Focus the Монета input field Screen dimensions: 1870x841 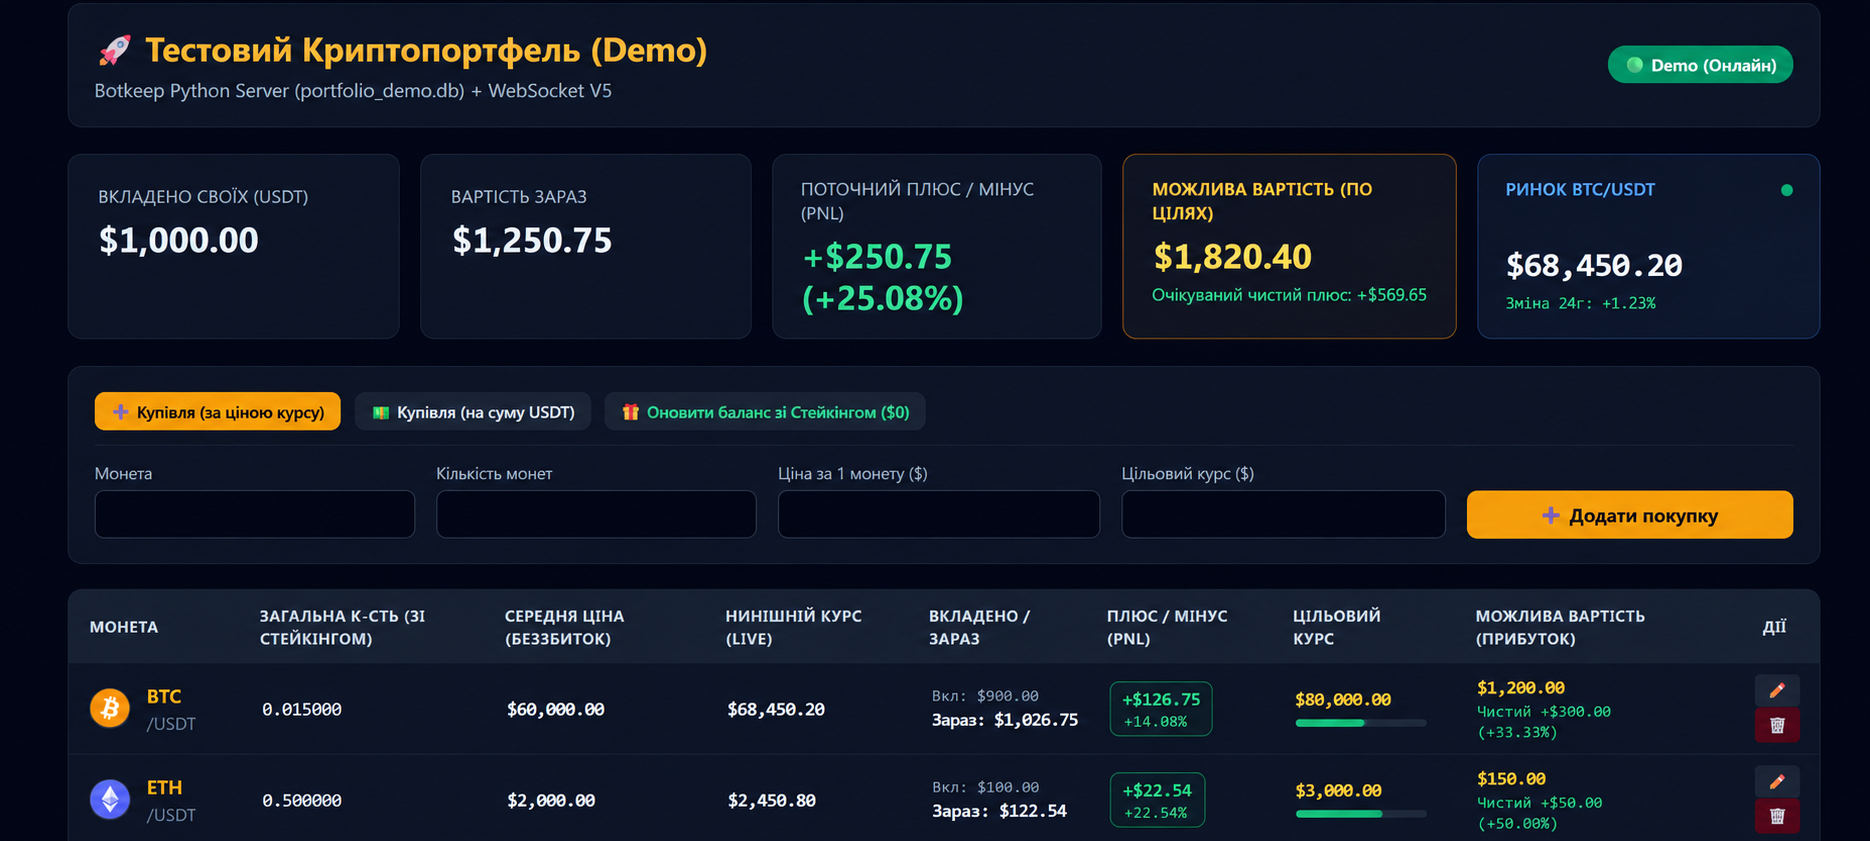255,514
